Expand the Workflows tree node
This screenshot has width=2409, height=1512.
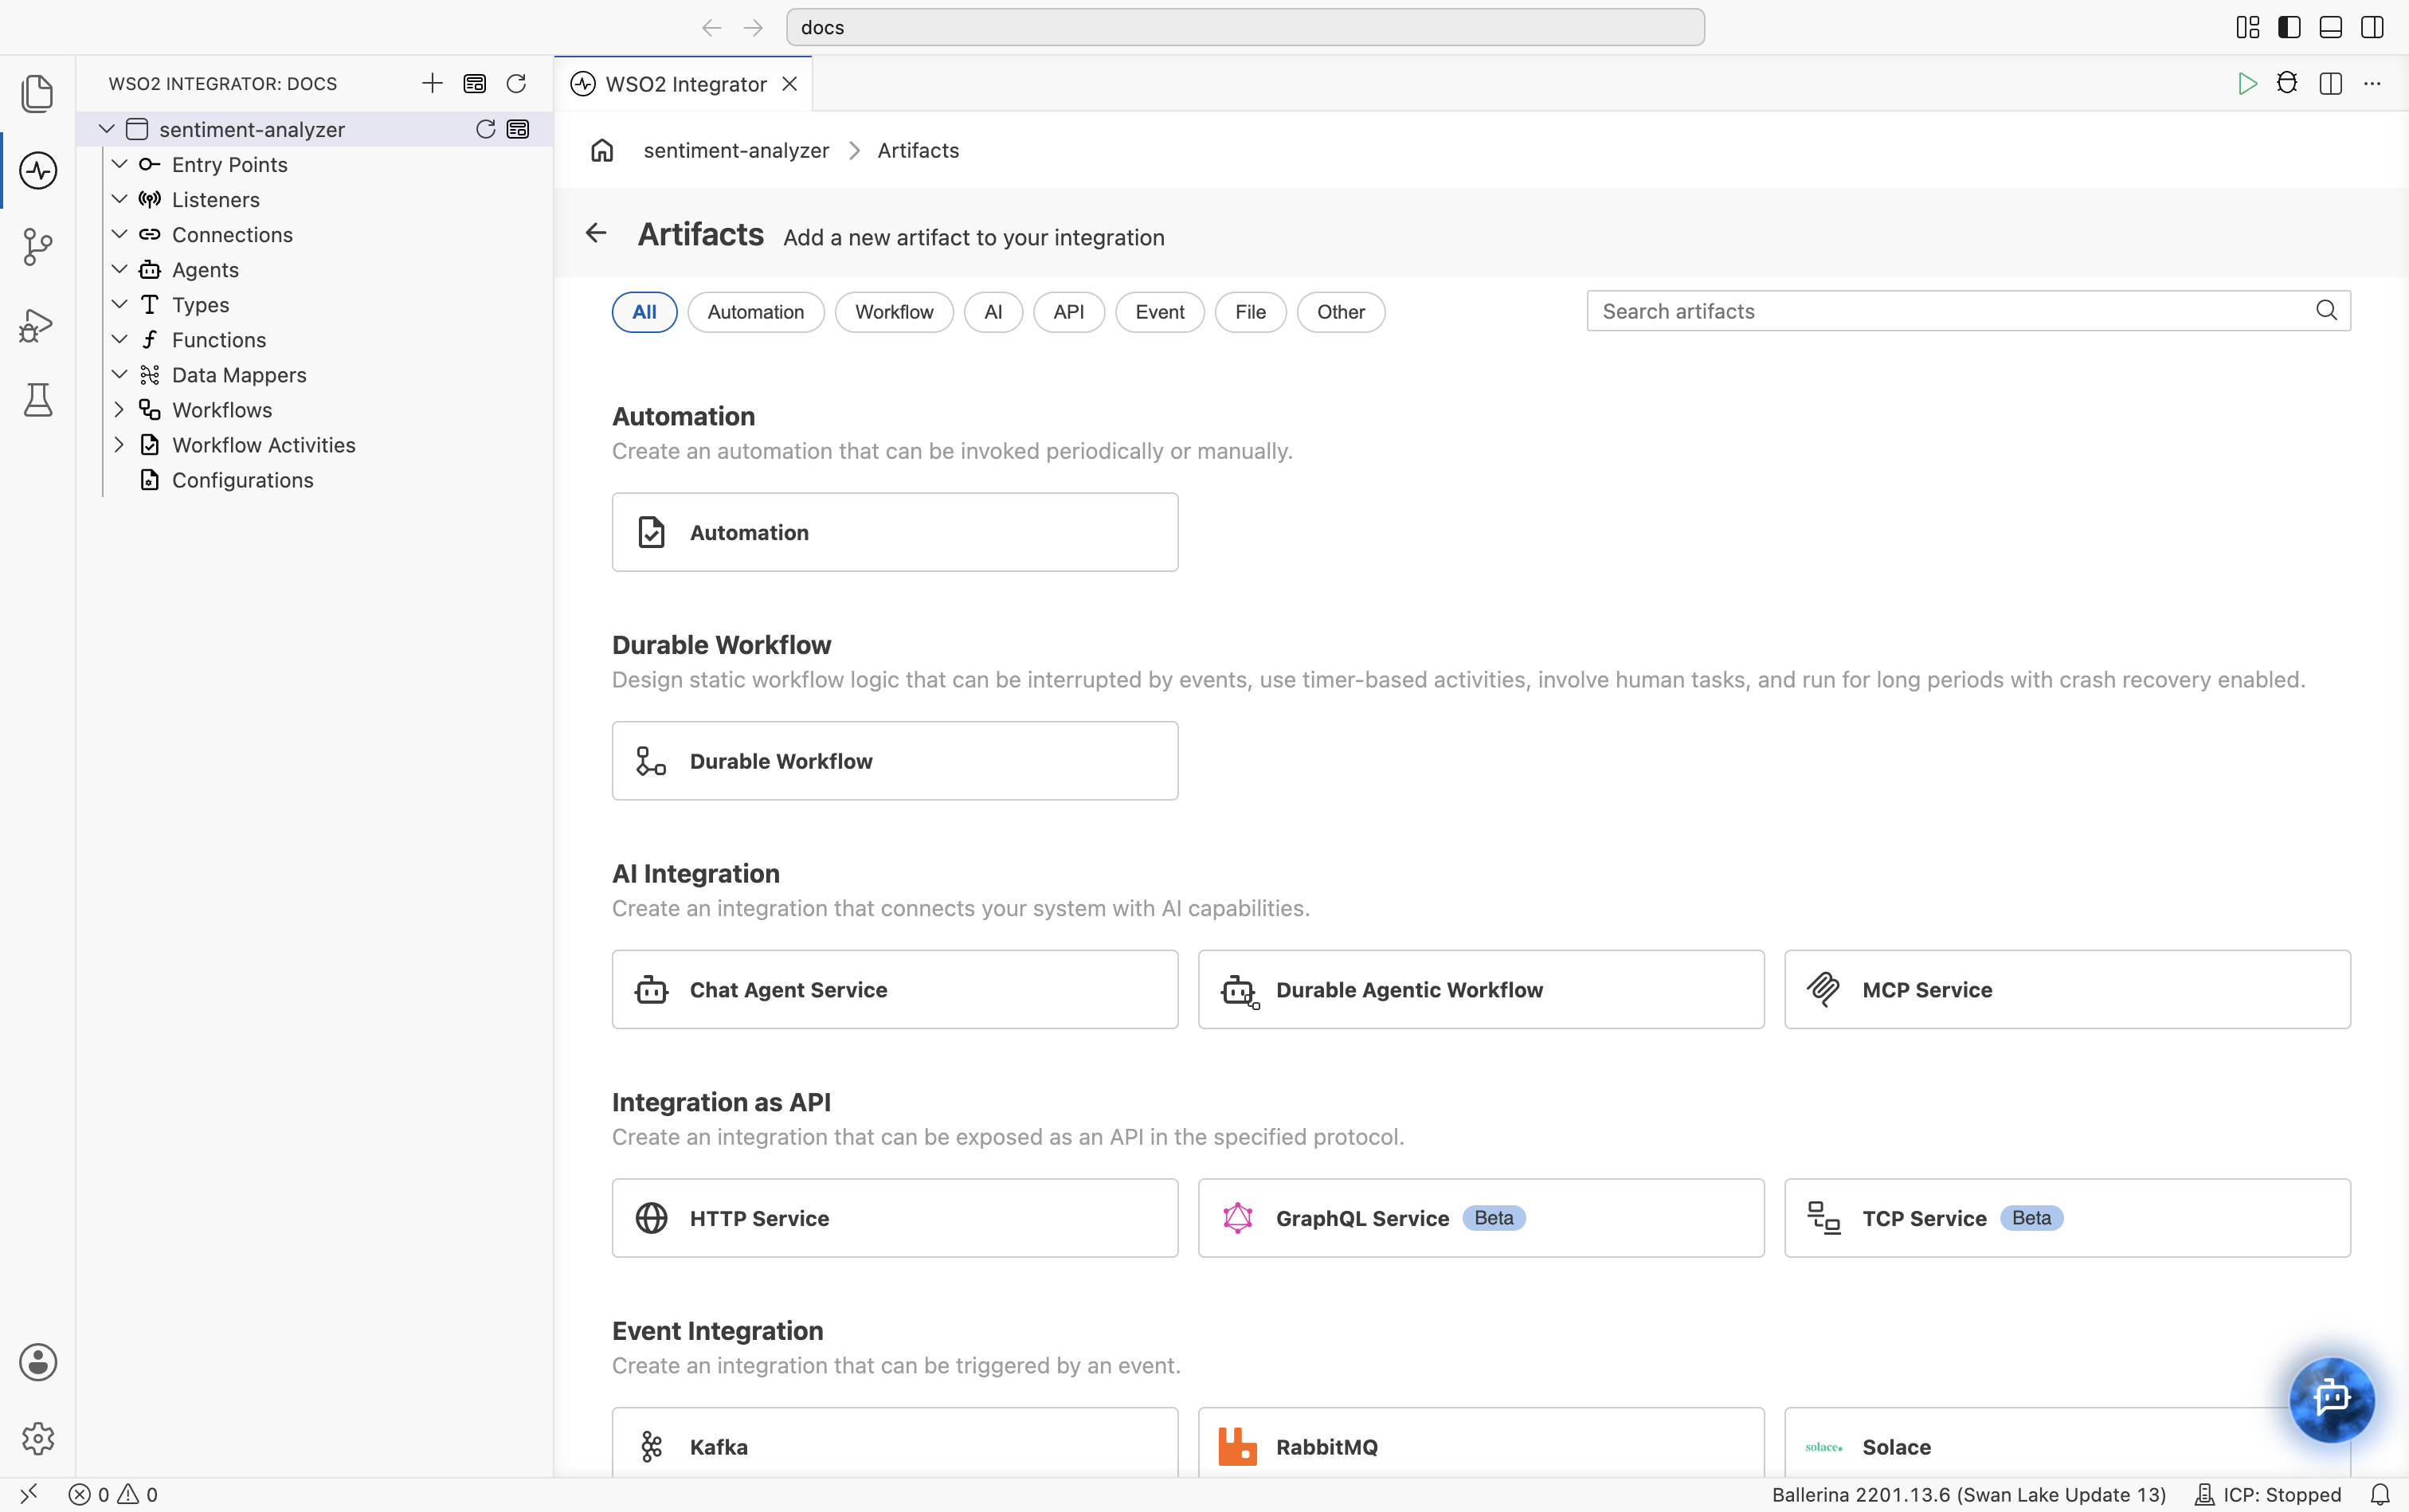tap(119, 409)
